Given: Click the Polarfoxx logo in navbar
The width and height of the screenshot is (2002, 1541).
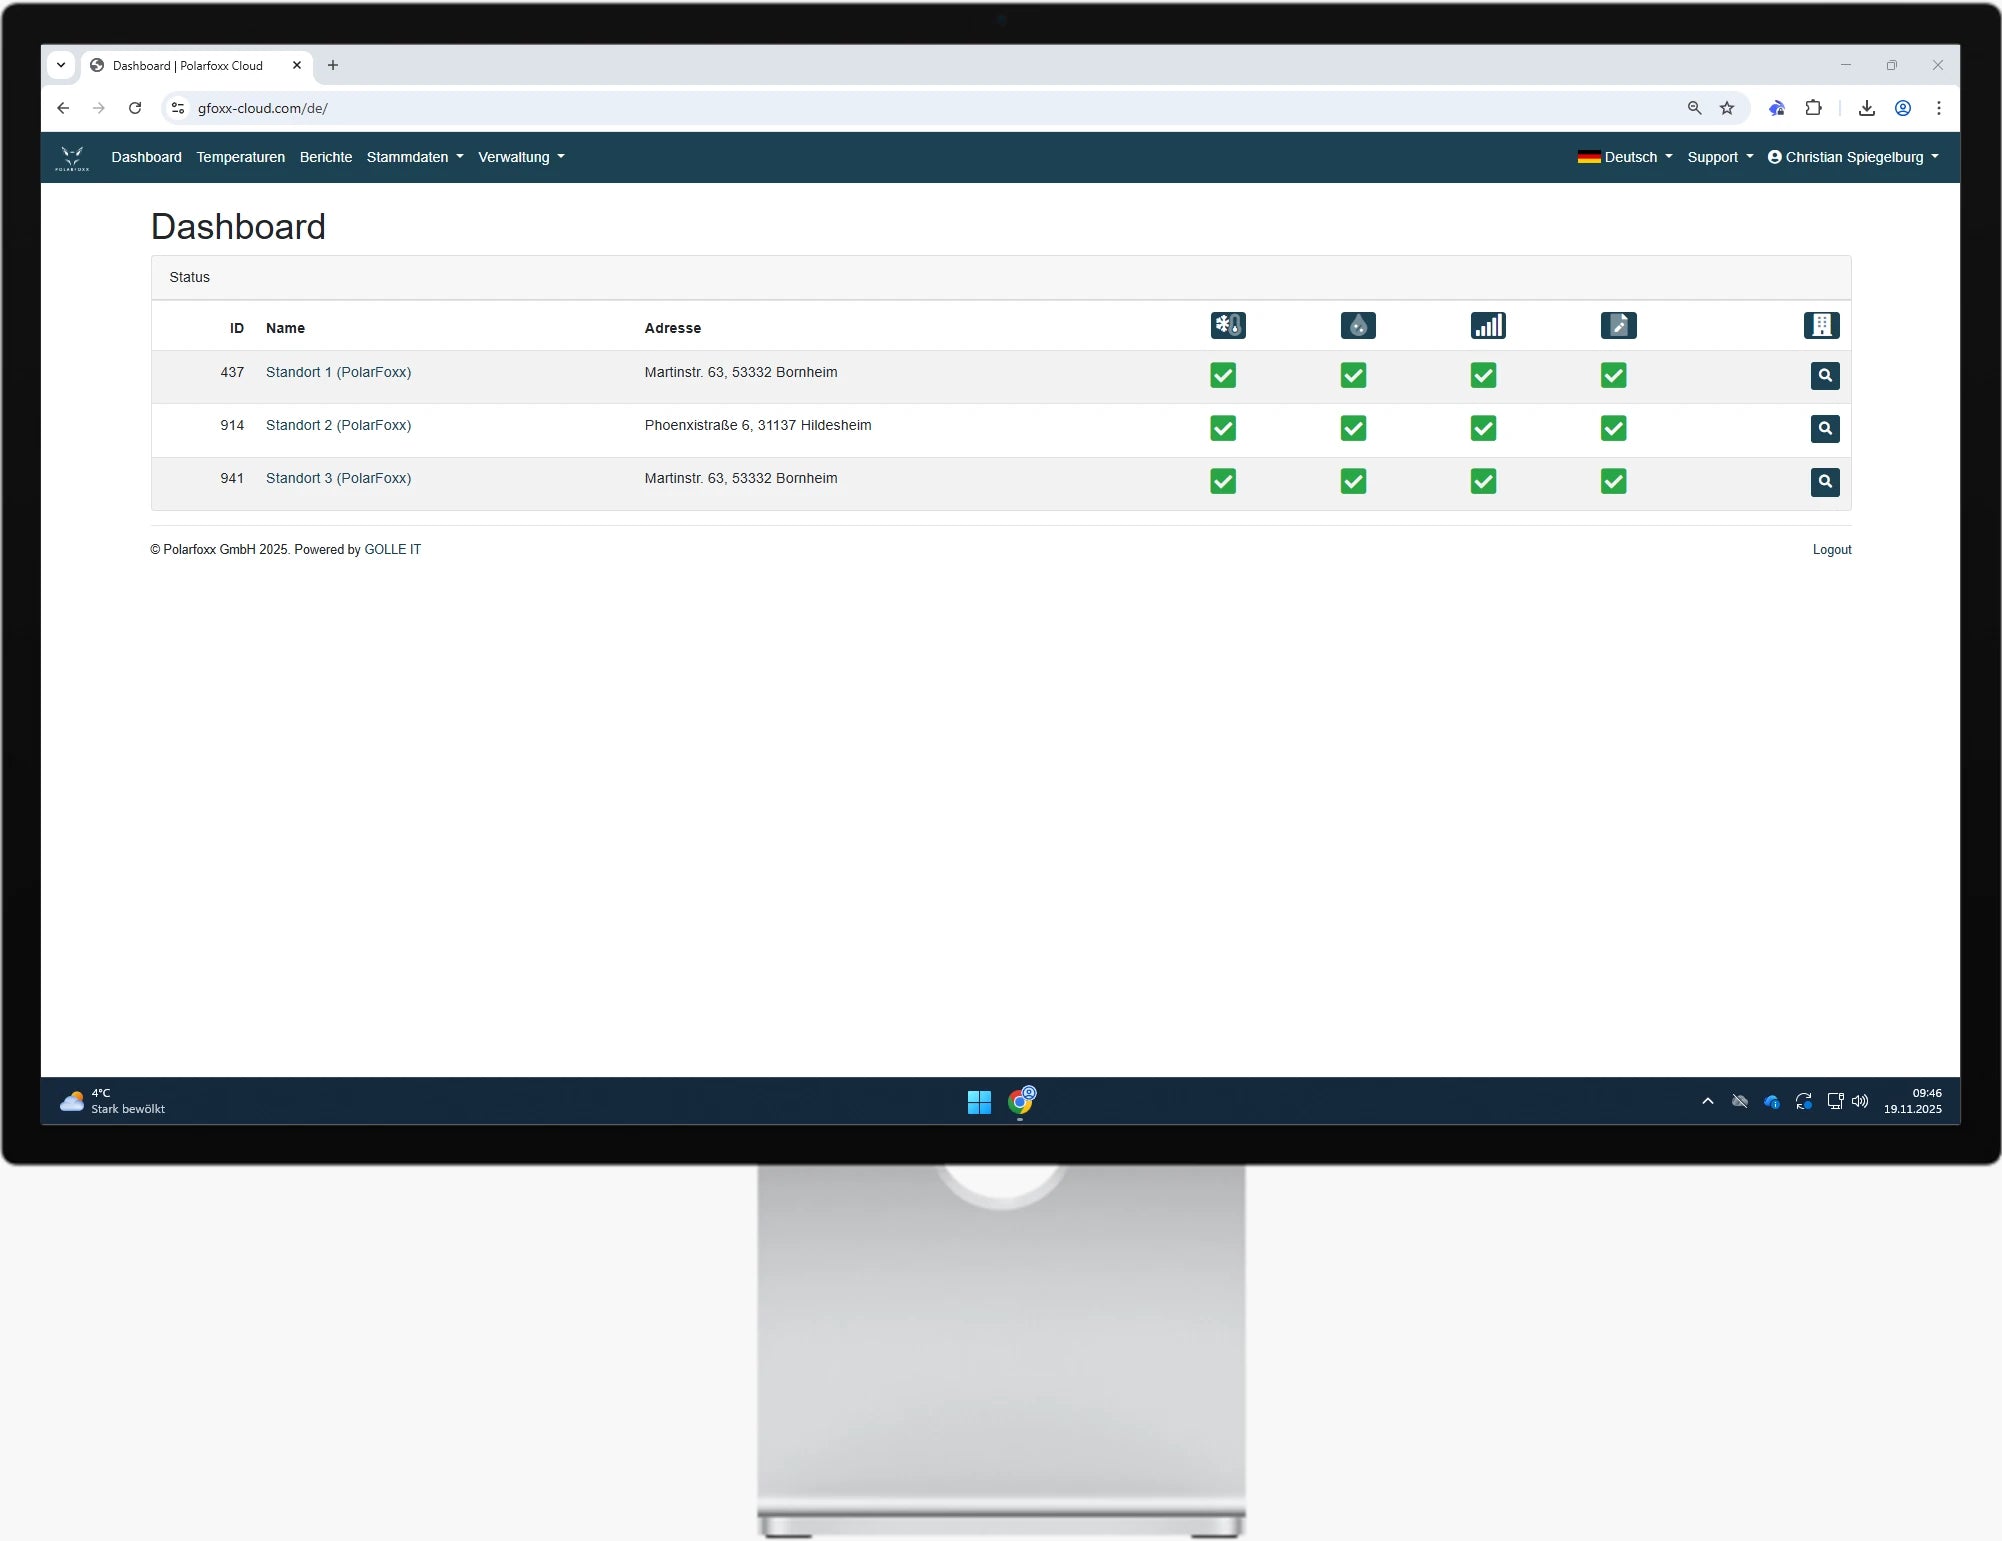Looking at the screenshot, I should (x=72, y=158).
